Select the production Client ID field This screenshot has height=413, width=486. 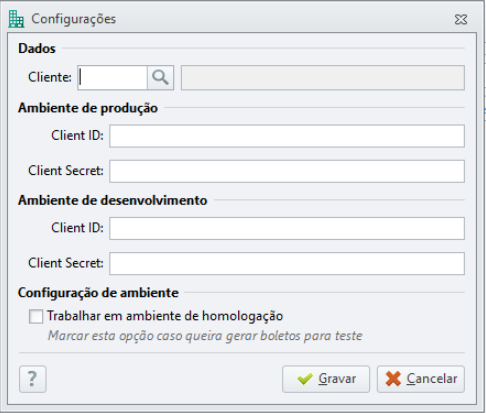tap(287, 136)
